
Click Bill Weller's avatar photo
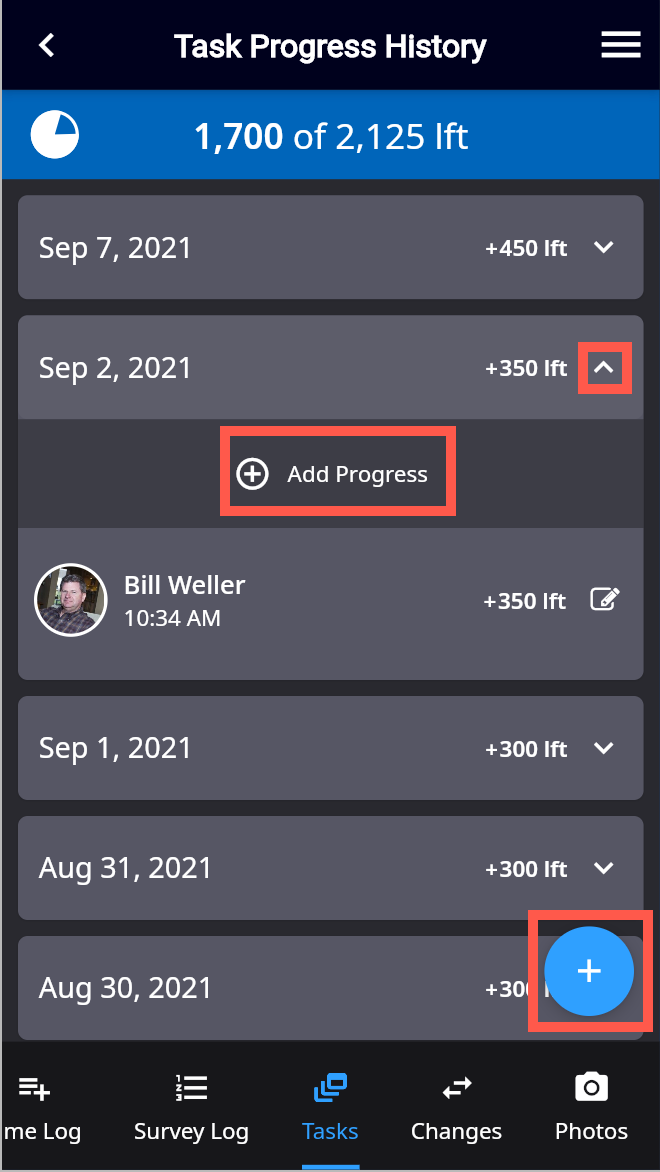tap(71, 600)
